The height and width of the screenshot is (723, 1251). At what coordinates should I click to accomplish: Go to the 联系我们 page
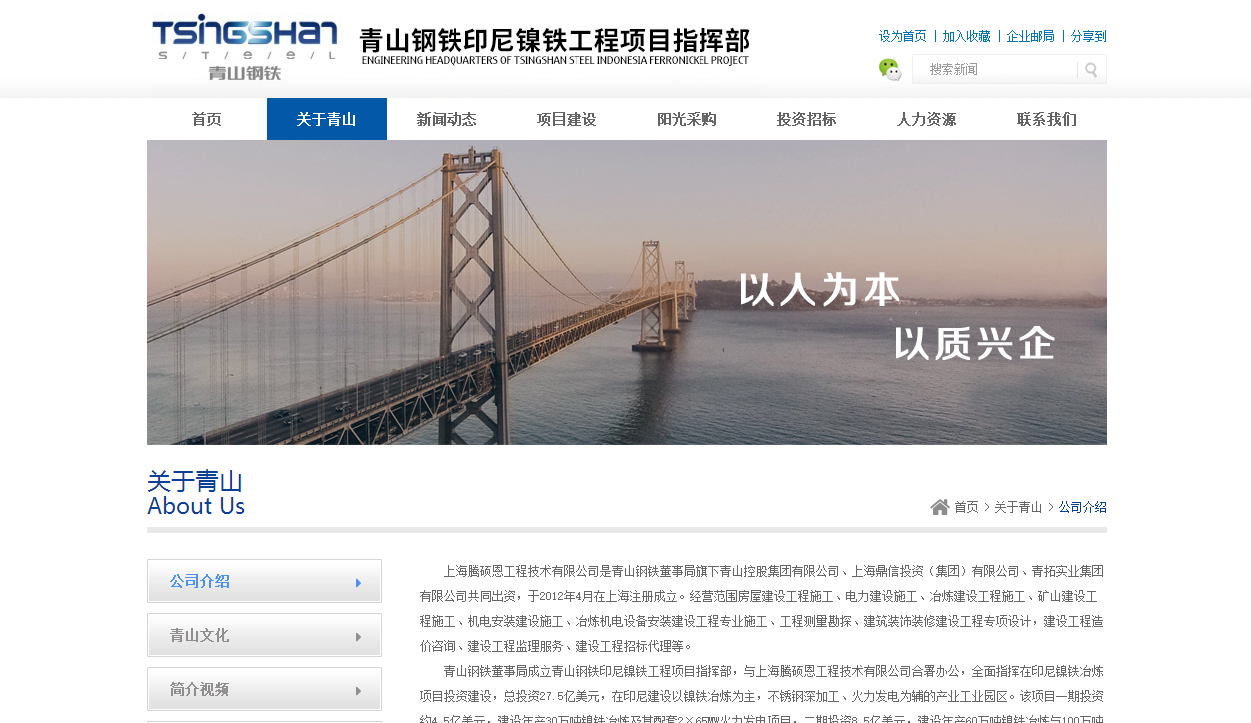[x=1047, y=119]
